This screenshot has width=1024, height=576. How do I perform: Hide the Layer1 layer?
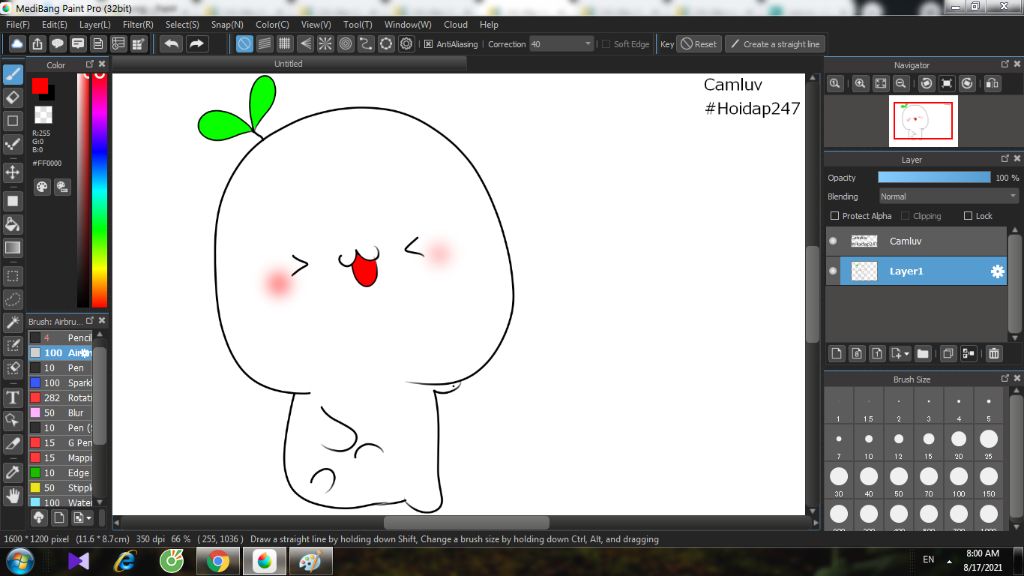pos(833,271)
